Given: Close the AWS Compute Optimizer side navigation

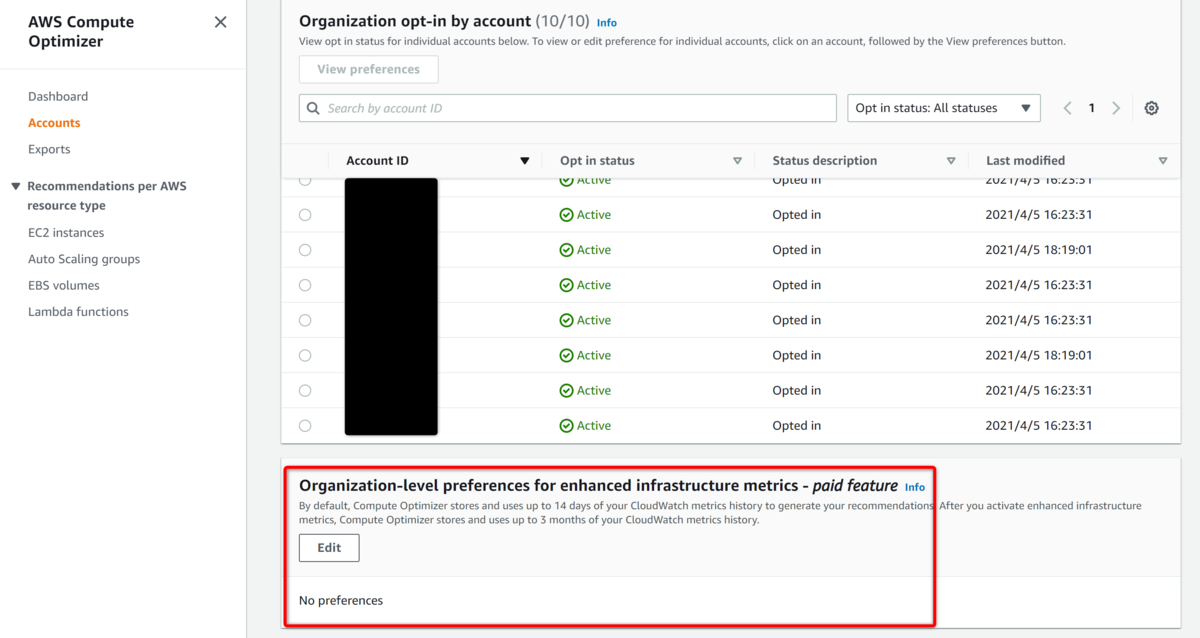Looking at the screenshot, I should (221, 22).
